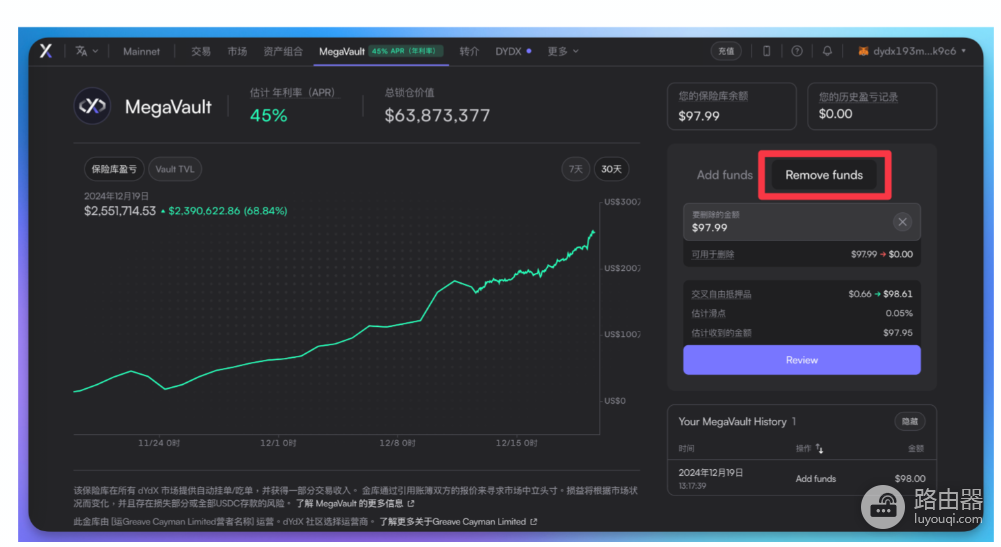1001x547 pixels.
Task: Click the 45% APR badge
Action: click(x=406, y=51)
